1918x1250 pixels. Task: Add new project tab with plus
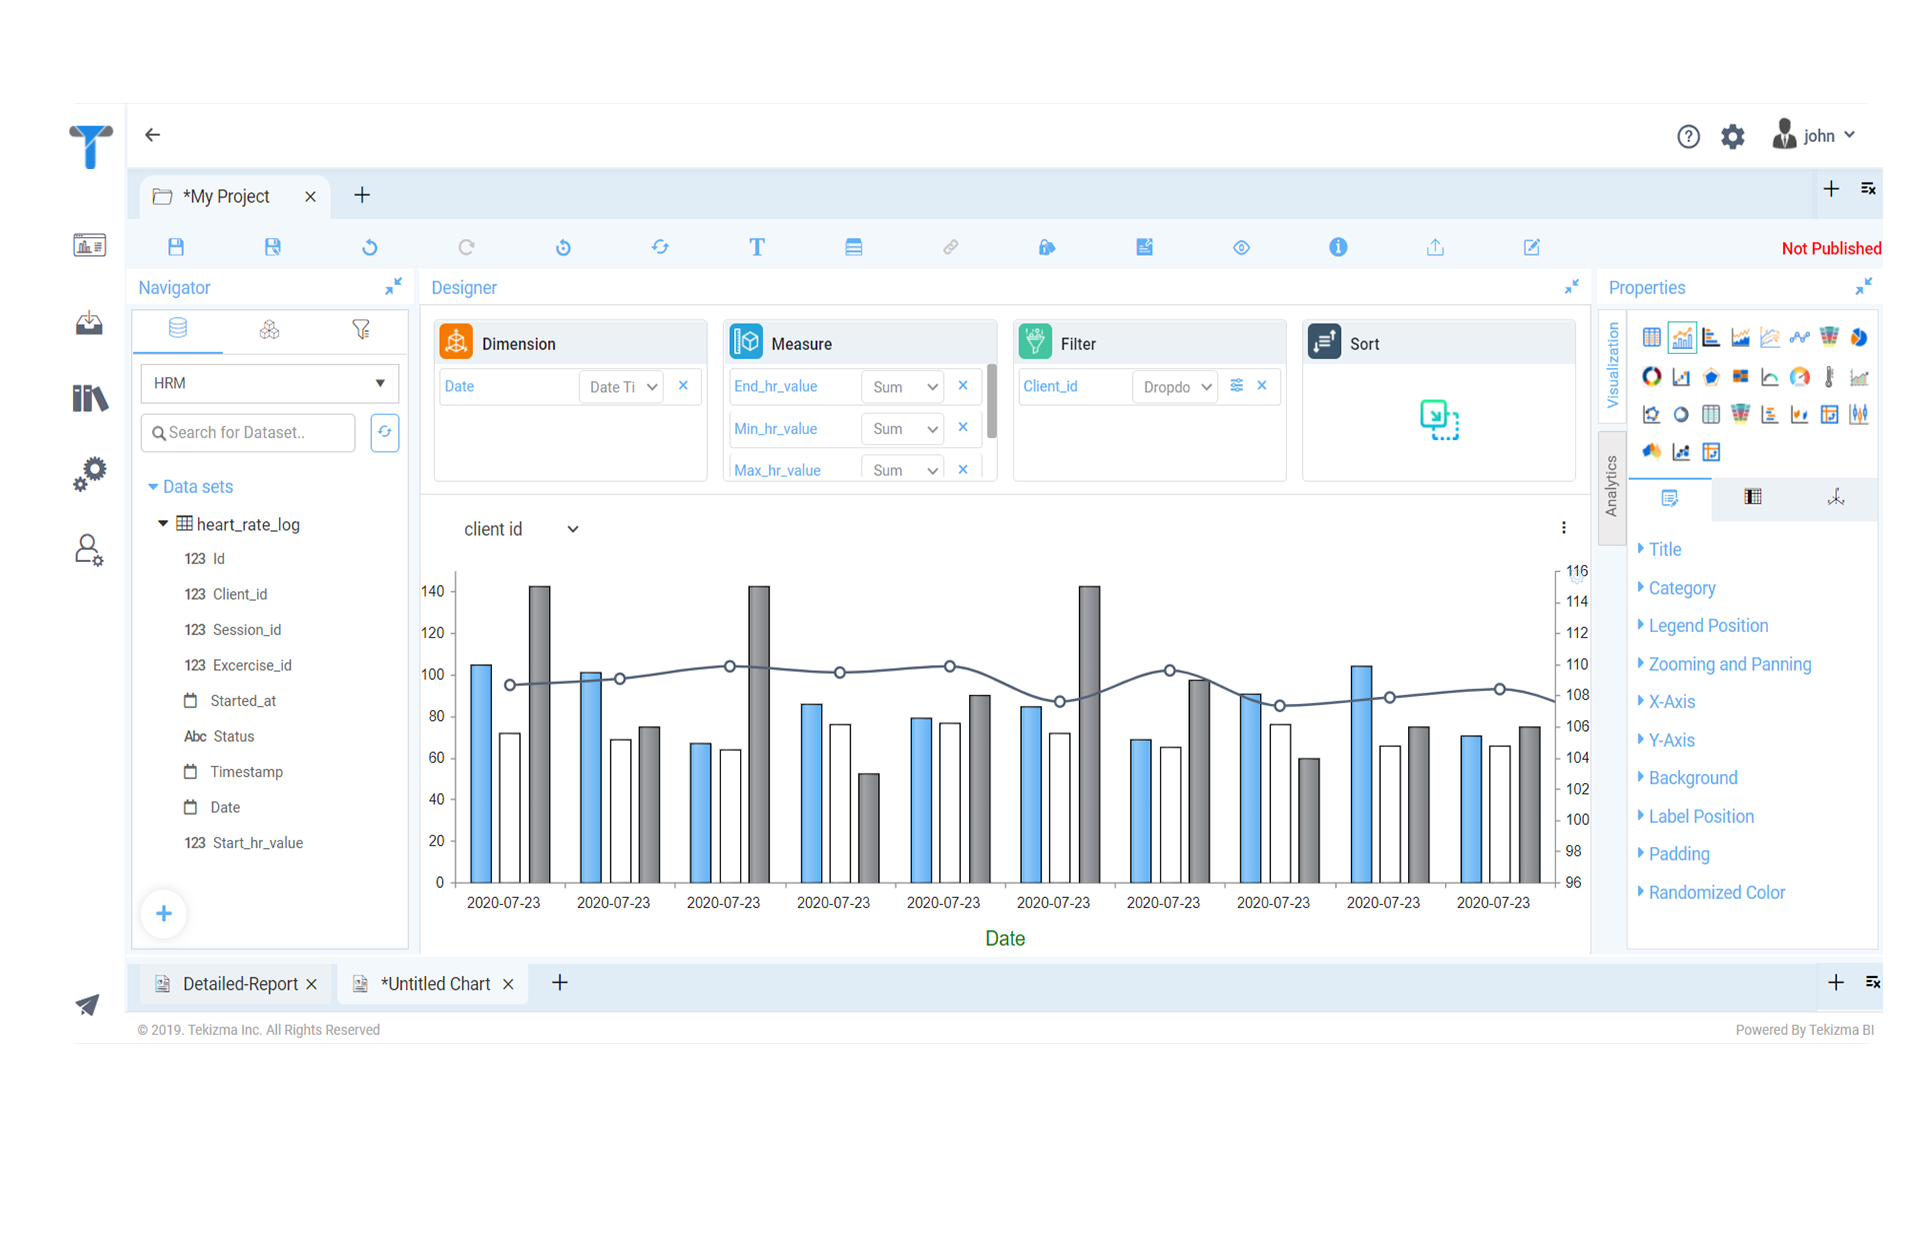pyautogui.click(x=362, y=195)
